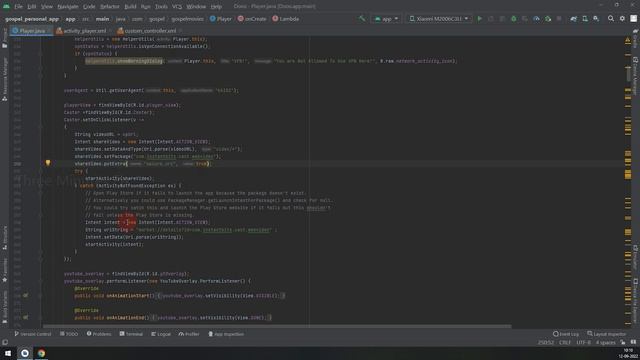
Task: Open the Refactor menu
Action: [109, 7]
